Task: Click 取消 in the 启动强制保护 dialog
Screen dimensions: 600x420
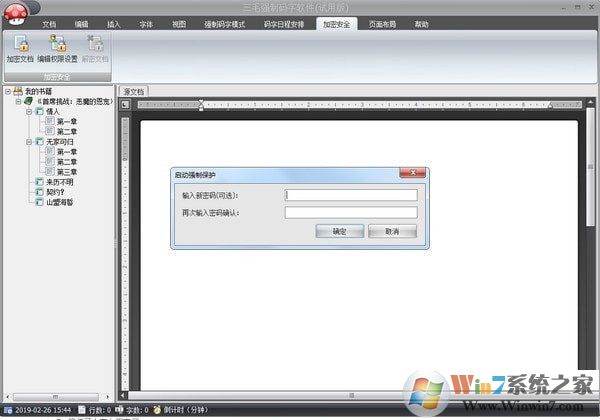Action: pos(392,231)
